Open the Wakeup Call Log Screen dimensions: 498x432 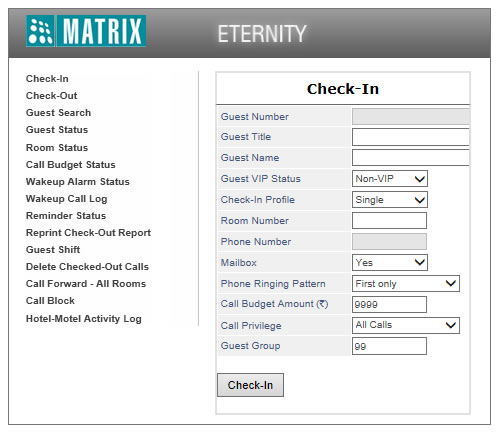click(x=67, y=199)
